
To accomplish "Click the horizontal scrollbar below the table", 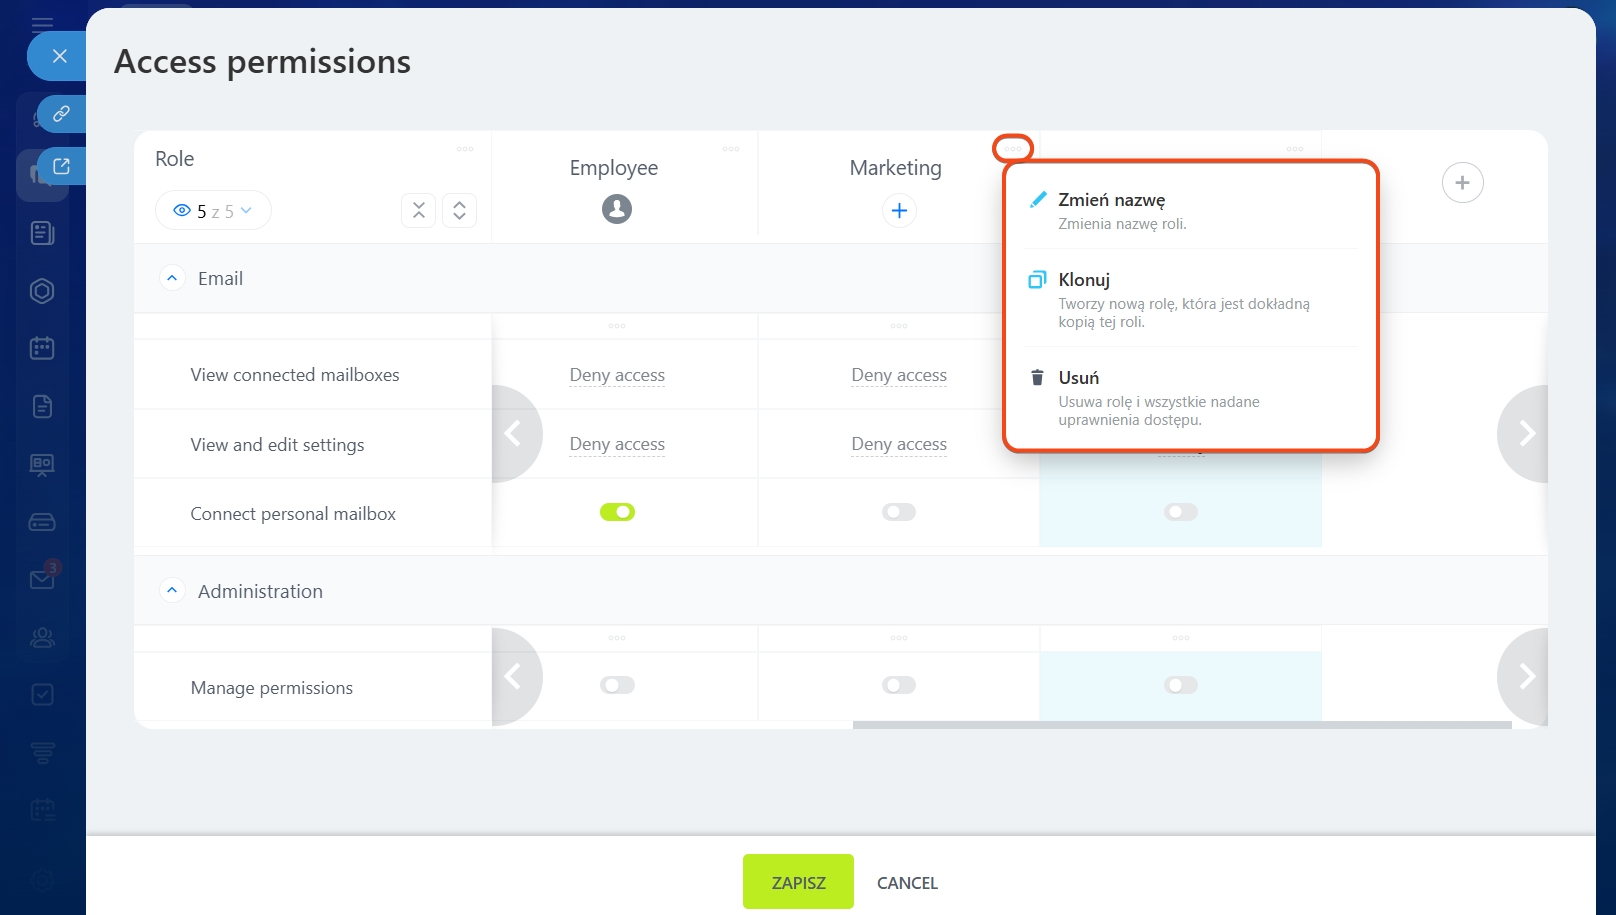I will click(1181, 725).
